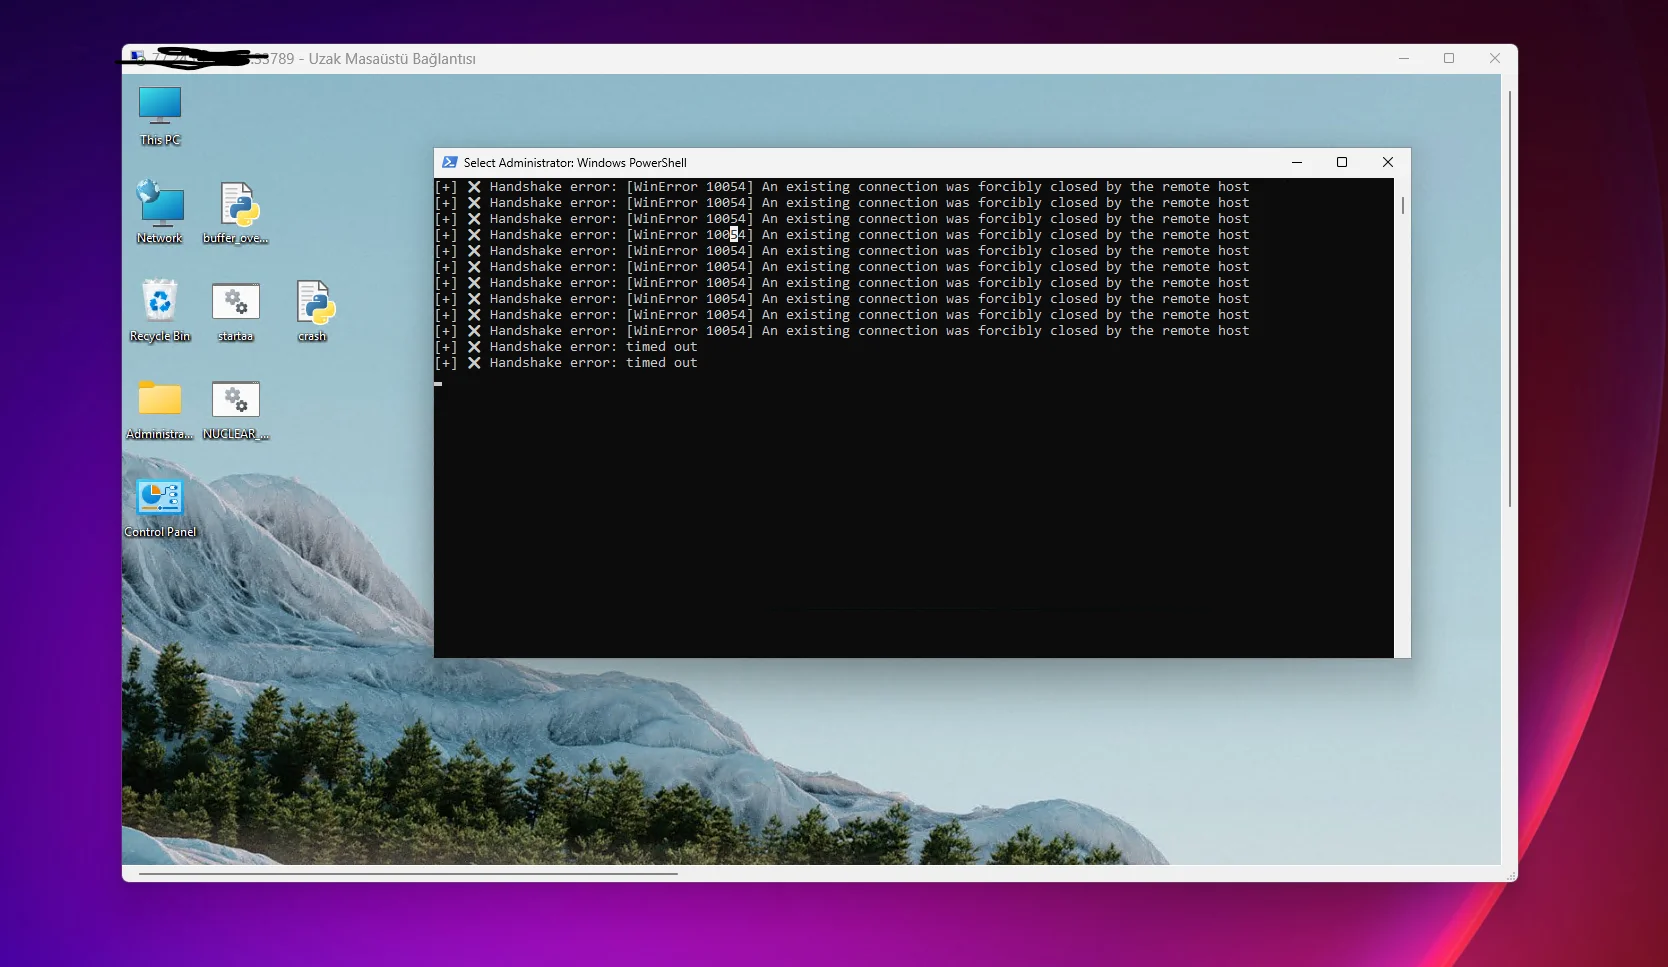This screenshot has height=967, width=1668.
Task: Maximize the PowerShell window
Action: pyautogui.click(x=1342, y=162)
